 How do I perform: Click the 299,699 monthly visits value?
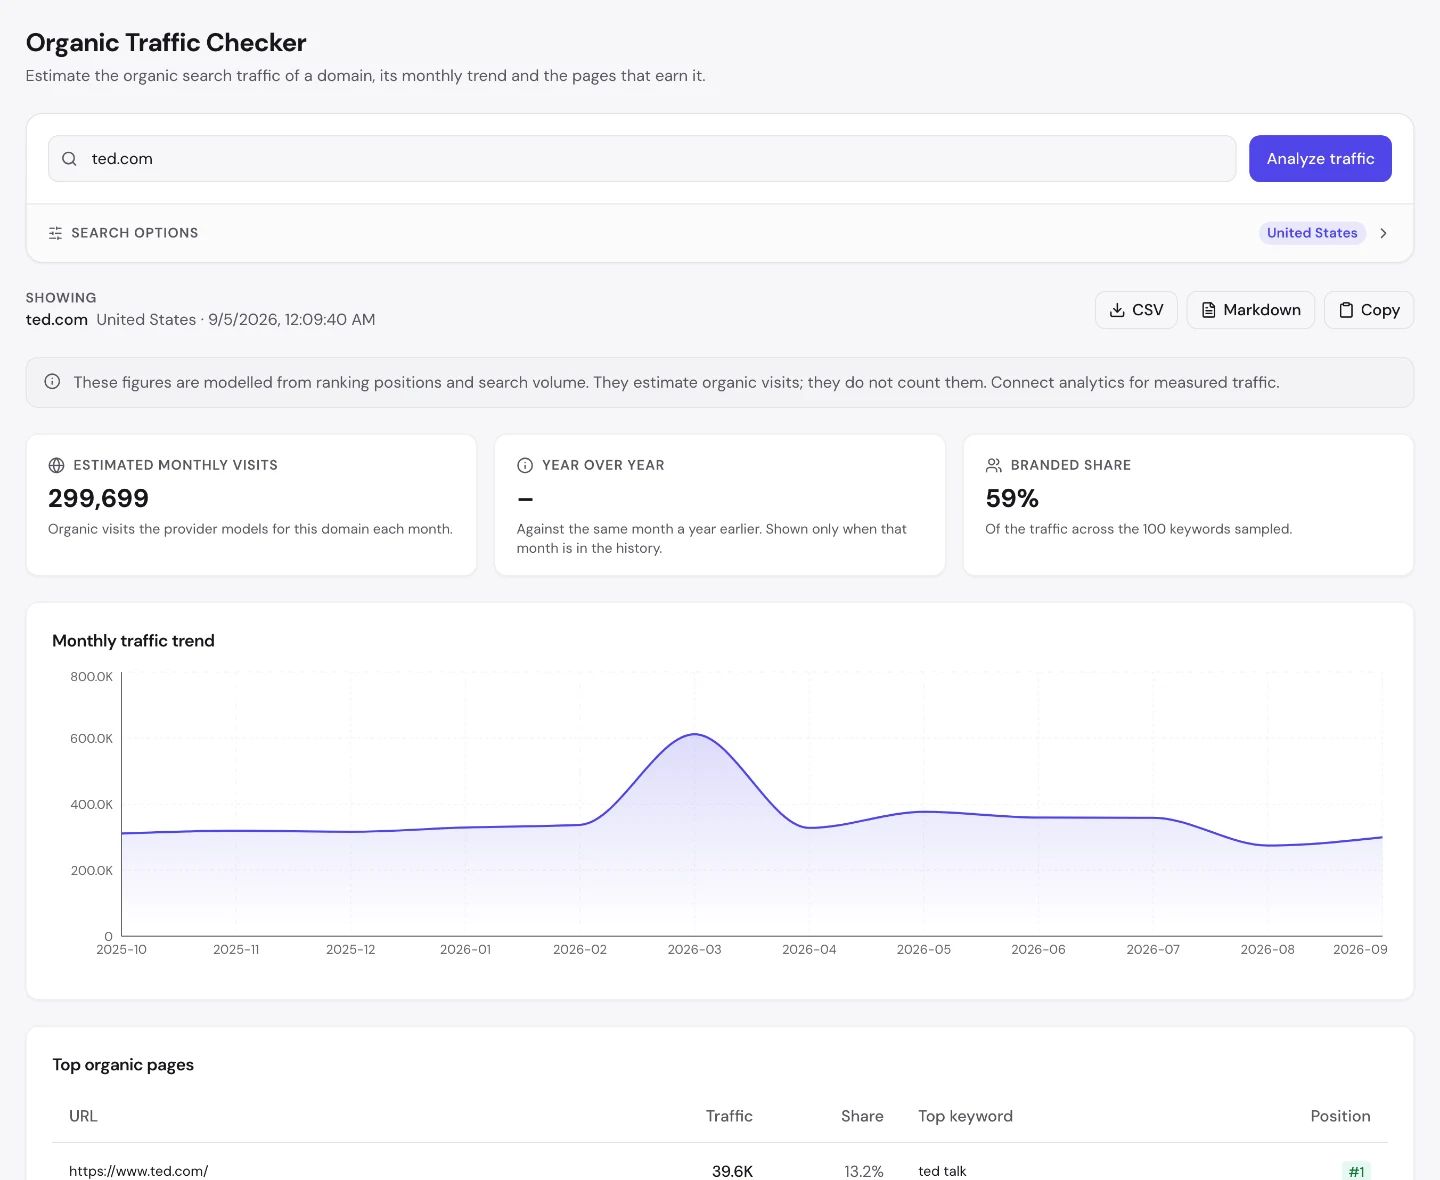tap(98, 498)
